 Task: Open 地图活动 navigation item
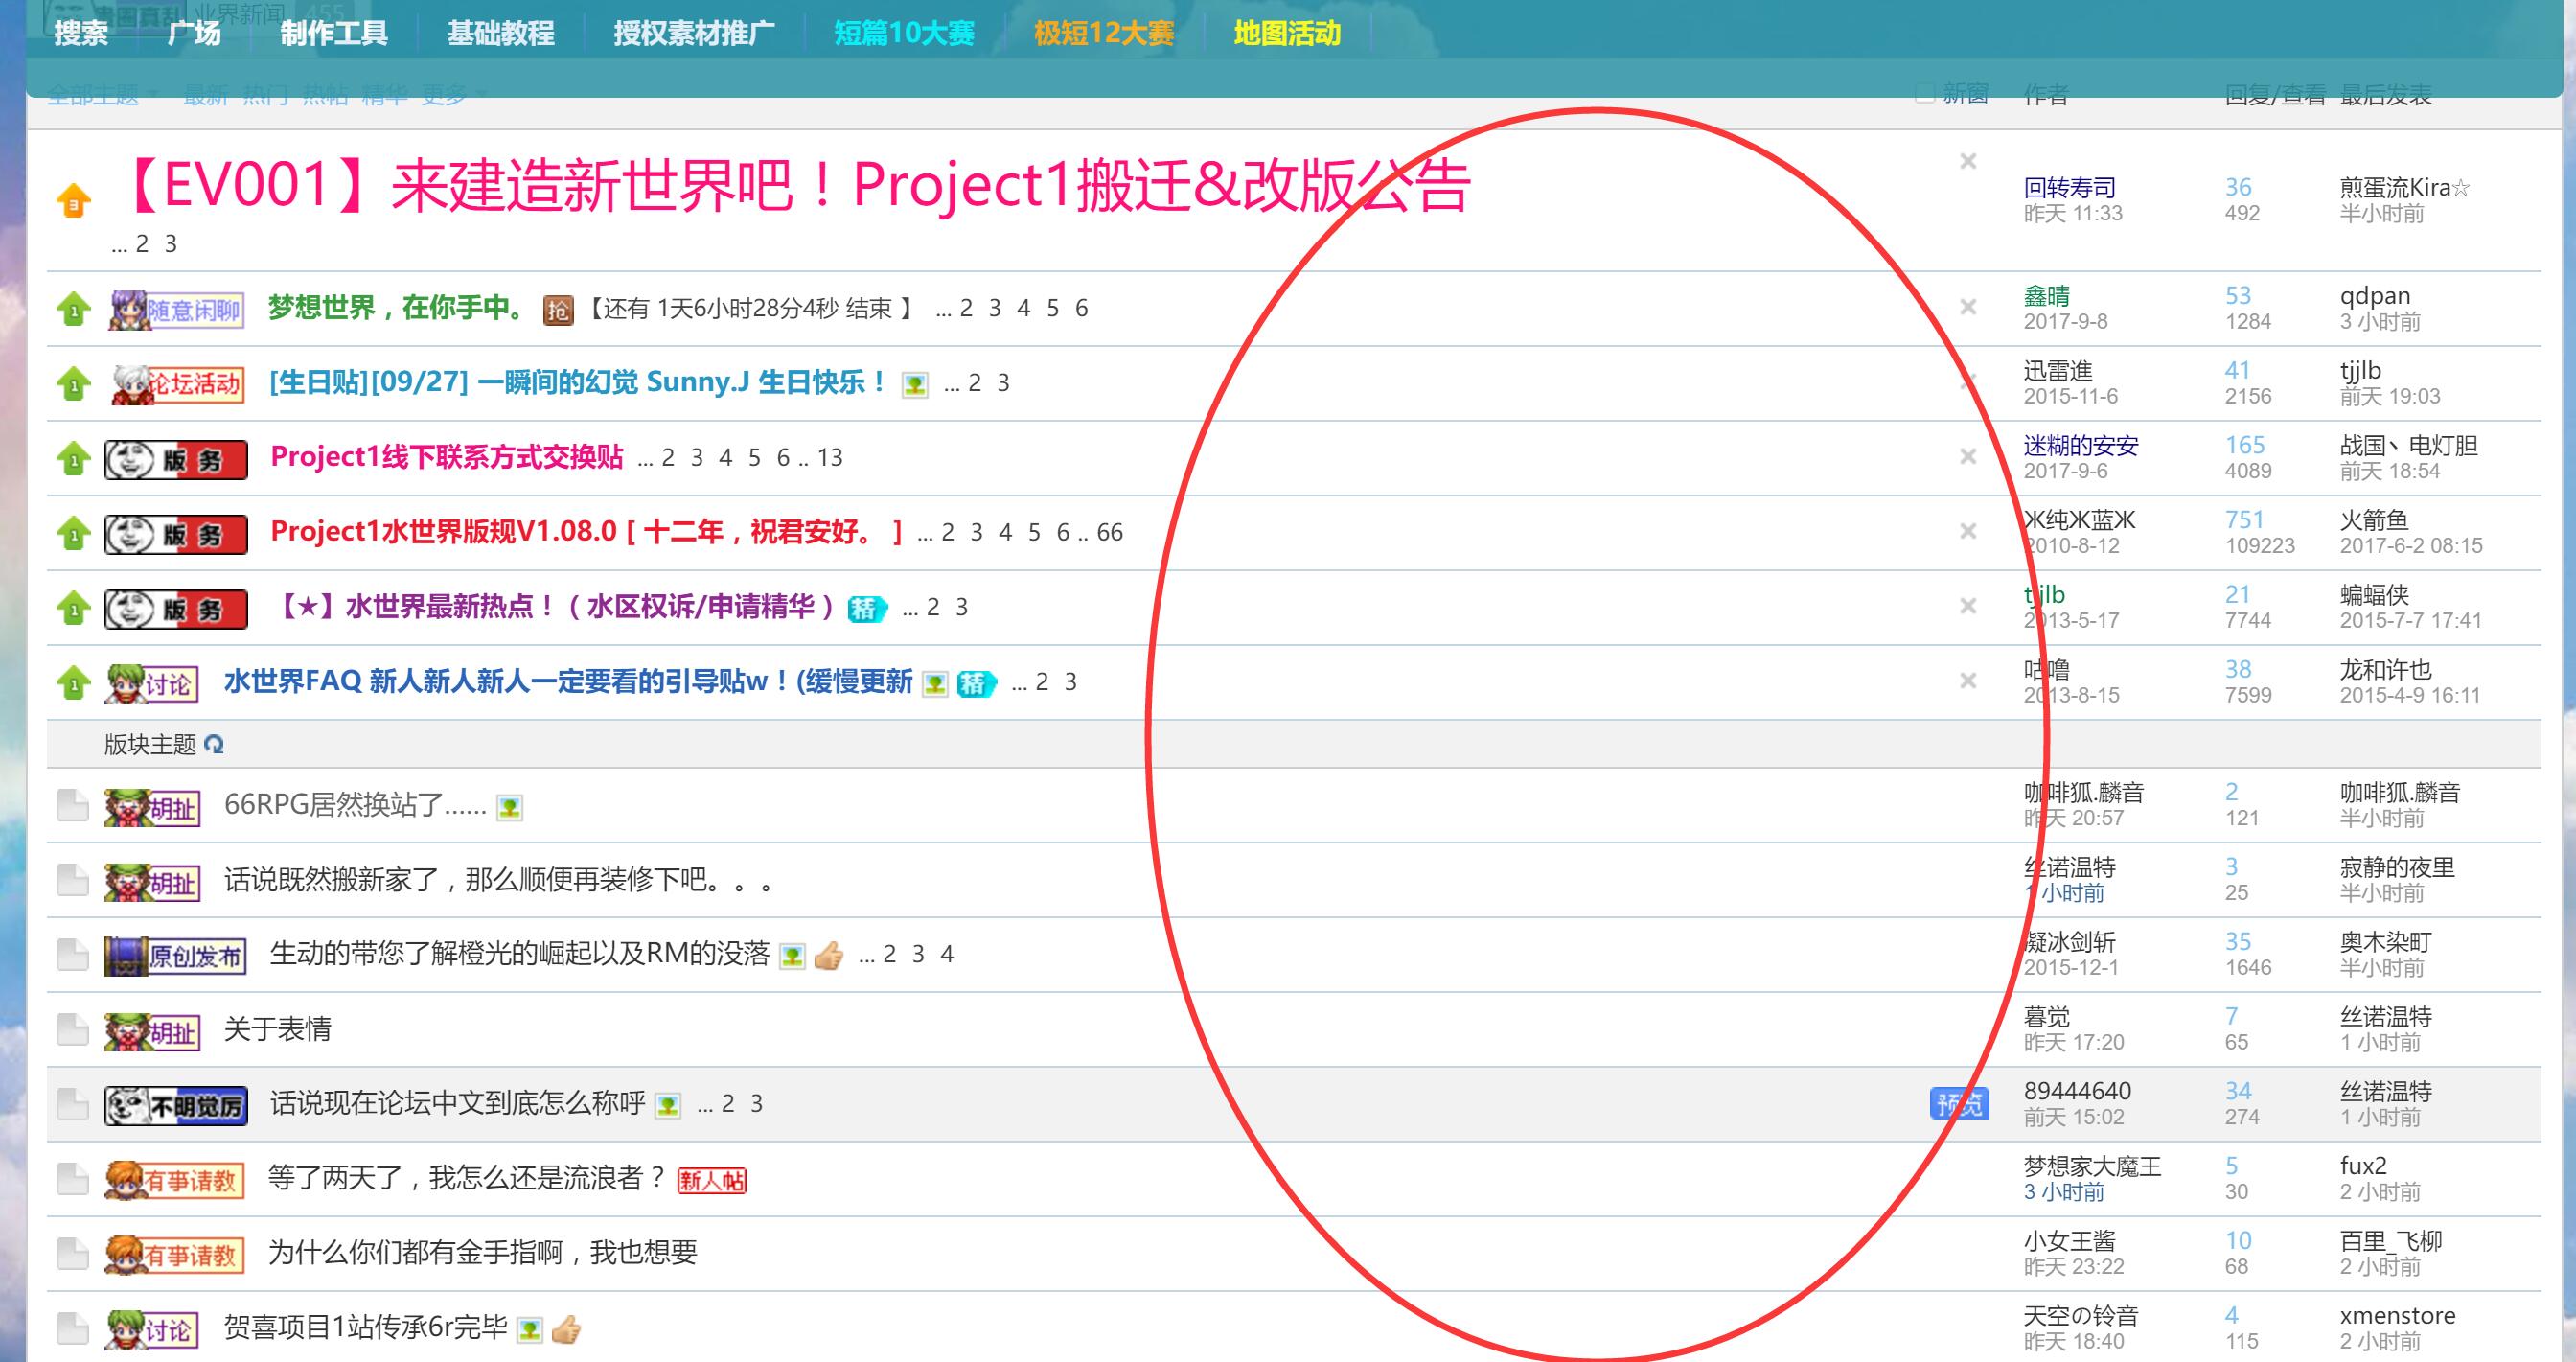[x=1287, y=33]
